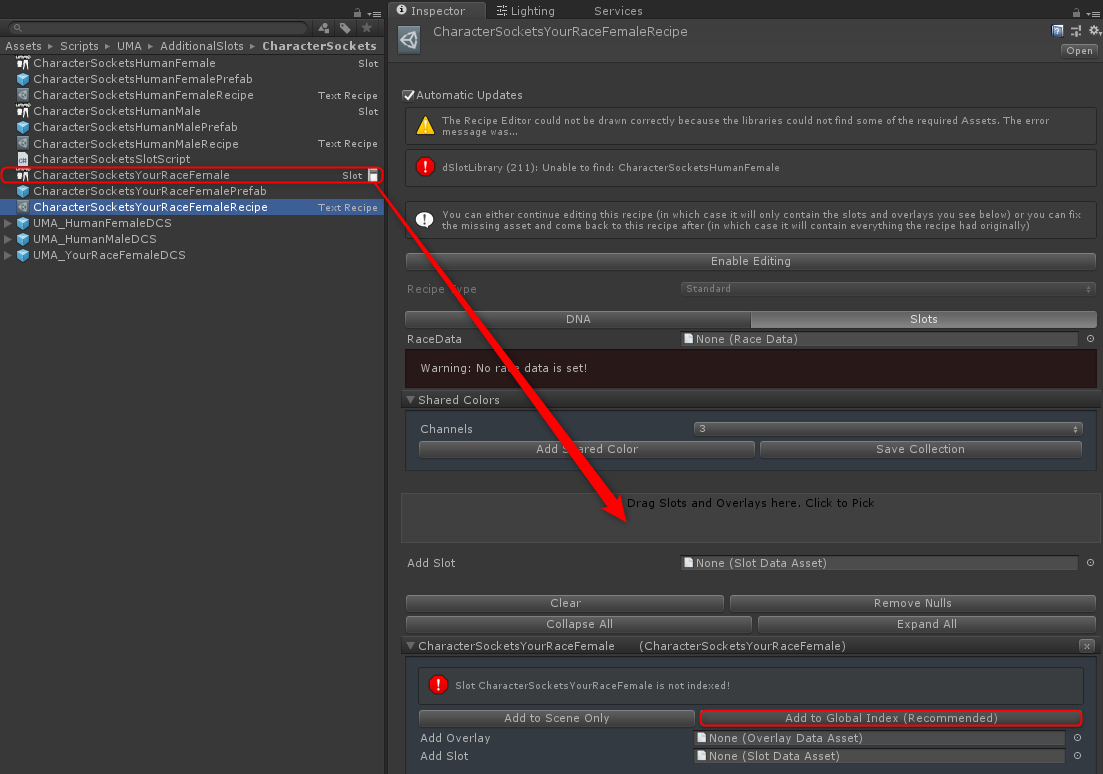Select the DNA tab
Screen dimensions: 1103x774
[x=578, y=319]
